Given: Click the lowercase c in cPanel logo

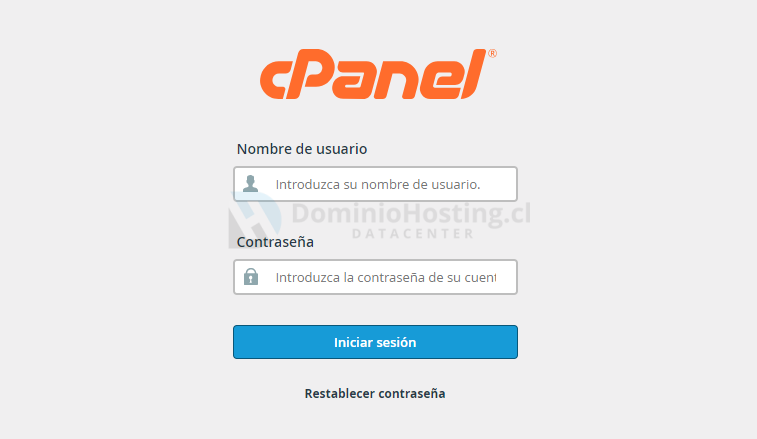Looking at the screenshot, I should point(275,80).
